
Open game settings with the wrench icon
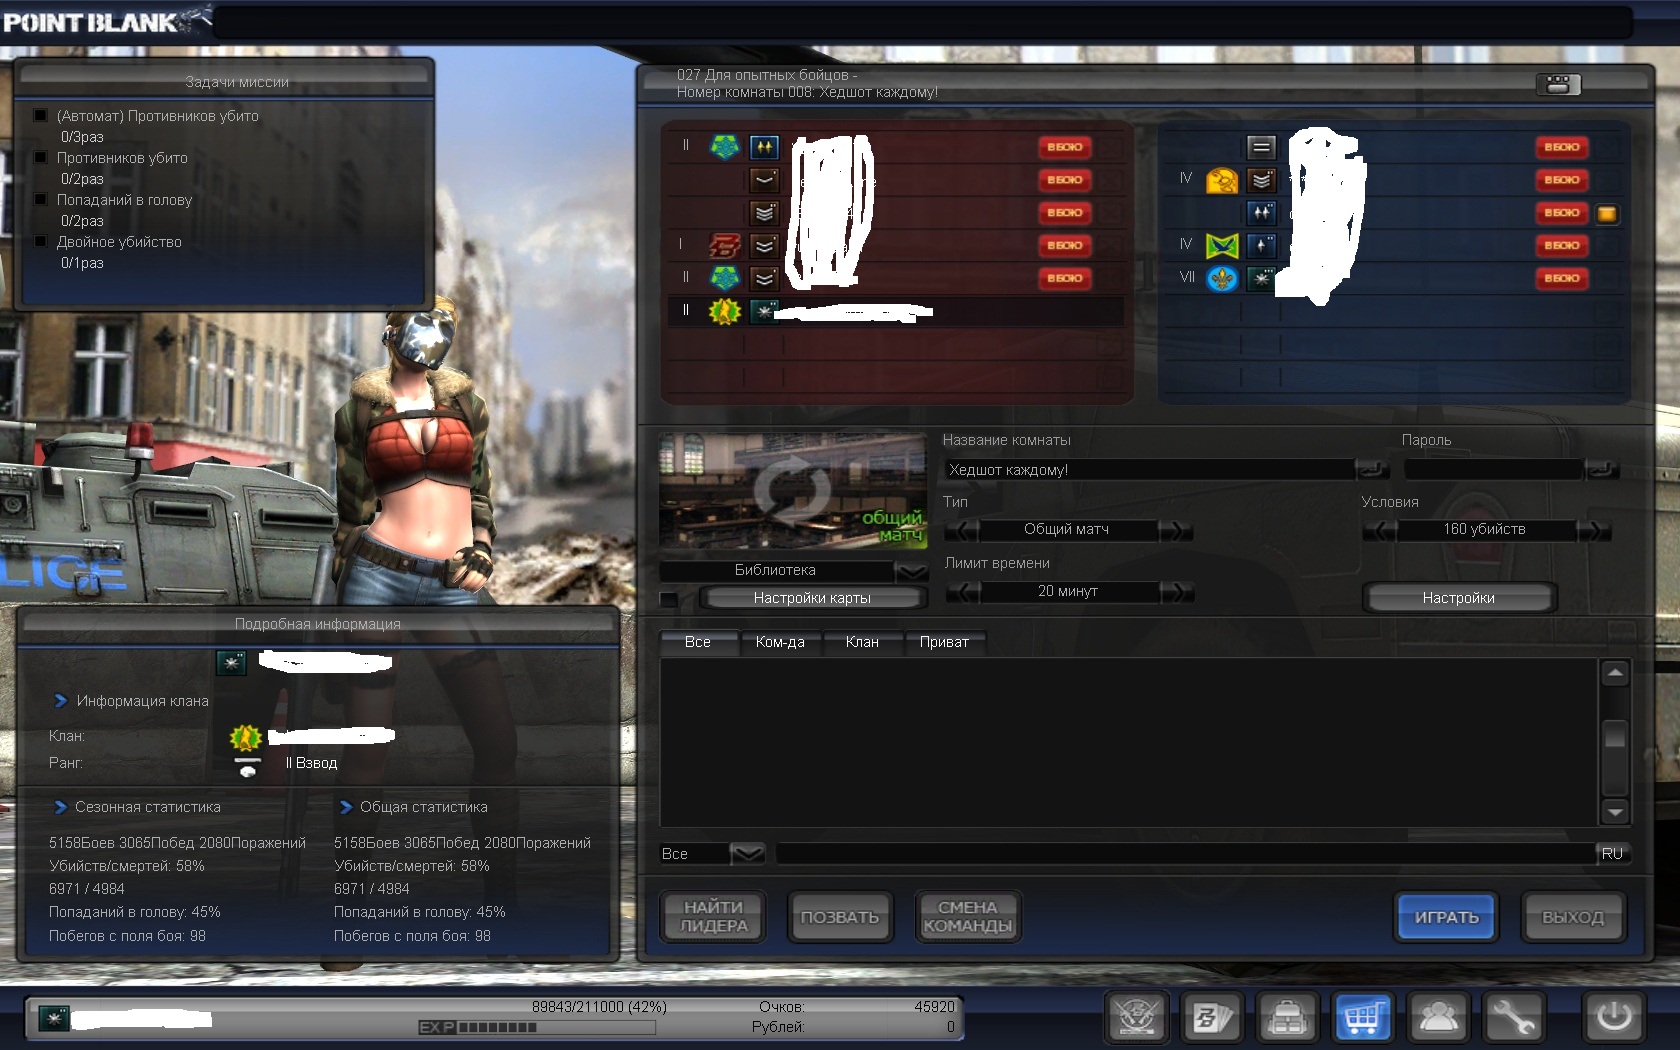pyautogui.click(x=1513, y=1018)
